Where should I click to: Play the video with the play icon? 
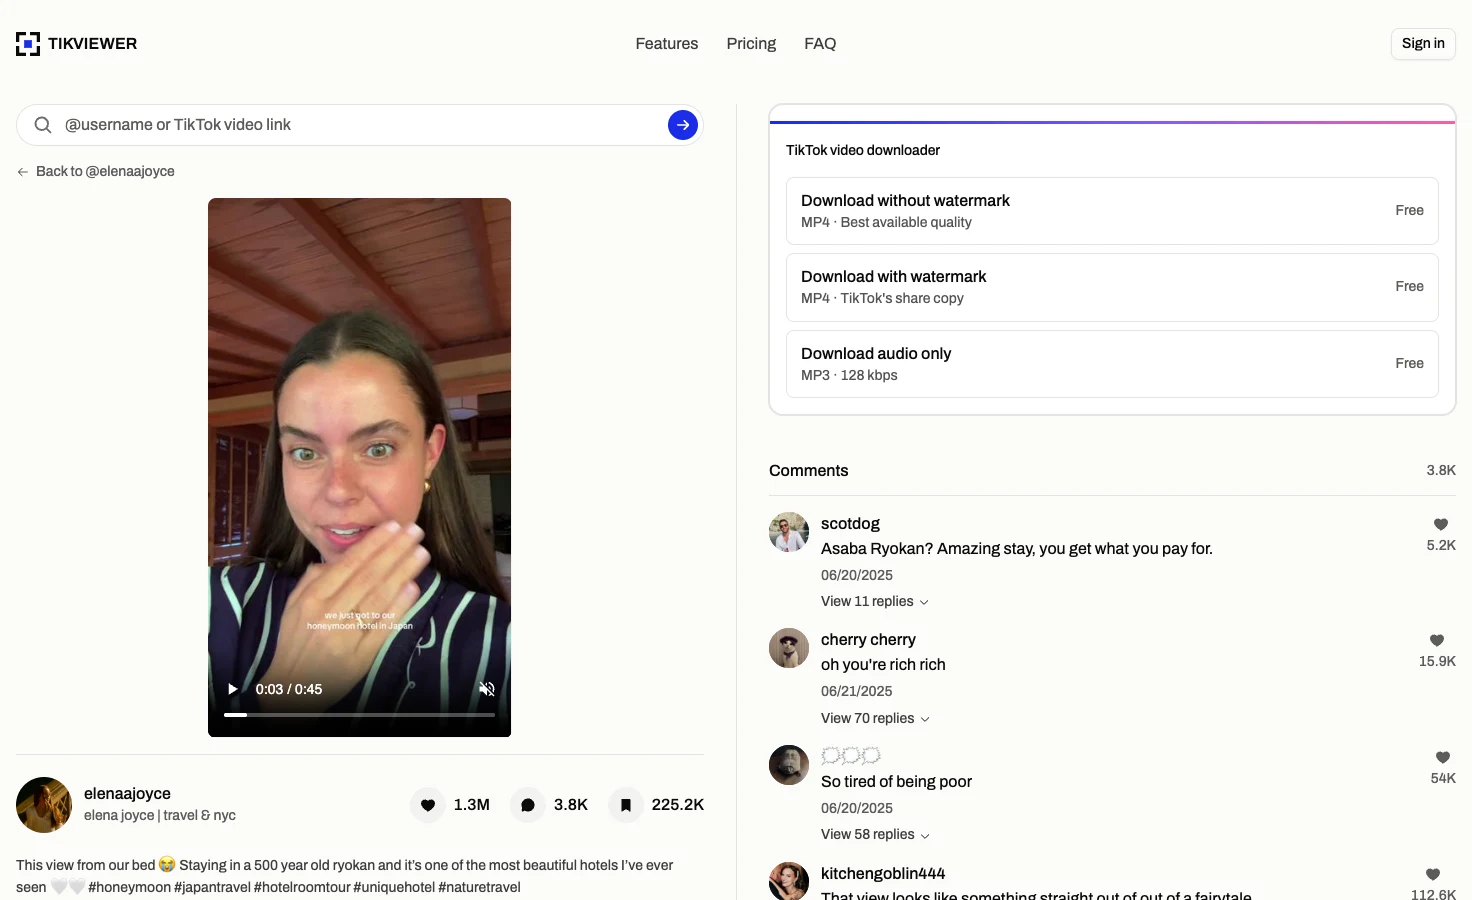[x=233, y=689]
